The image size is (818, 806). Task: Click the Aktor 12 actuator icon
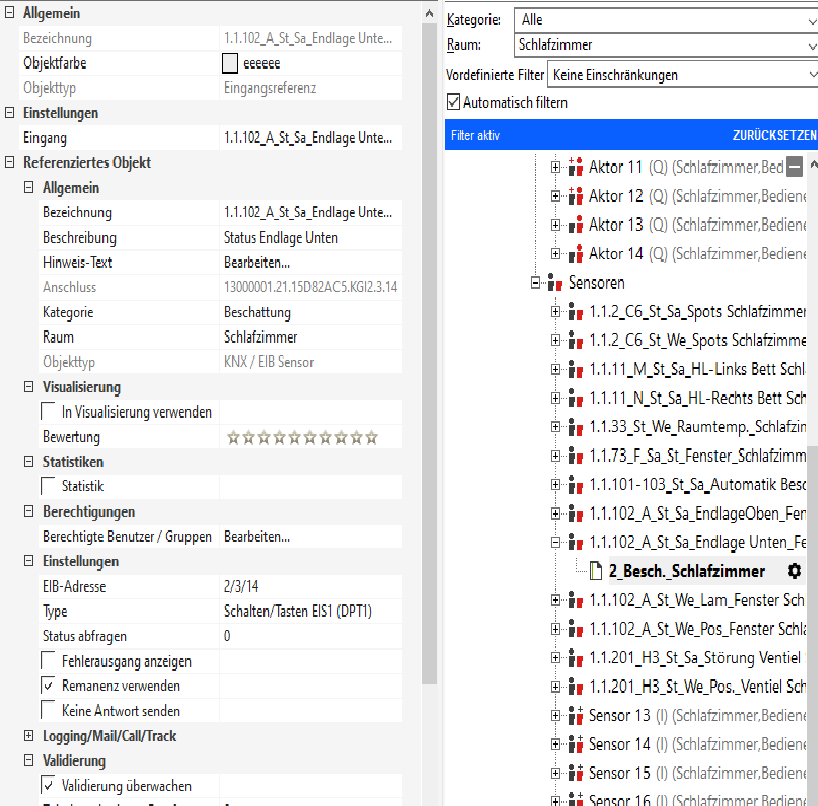575,196
